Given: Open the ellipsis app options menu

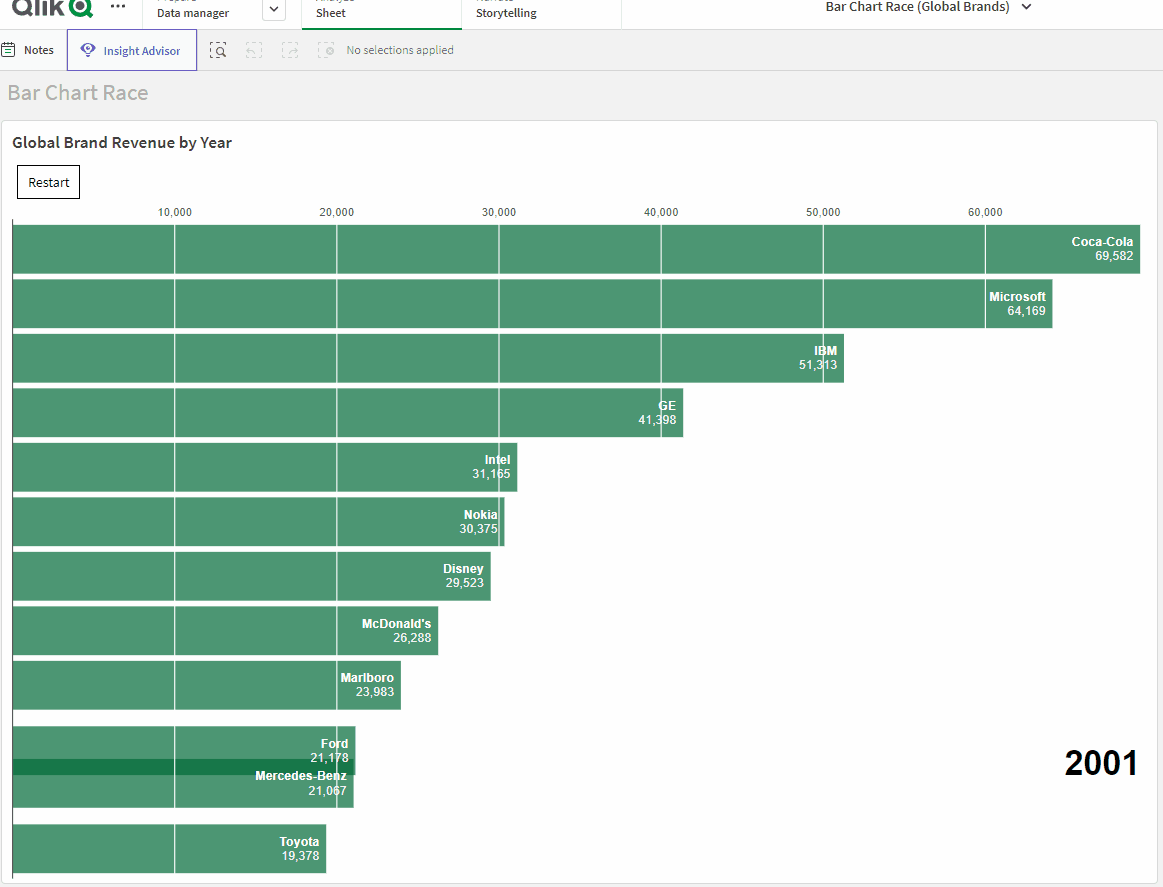Looking at the screenshot, I should (117, 6).
